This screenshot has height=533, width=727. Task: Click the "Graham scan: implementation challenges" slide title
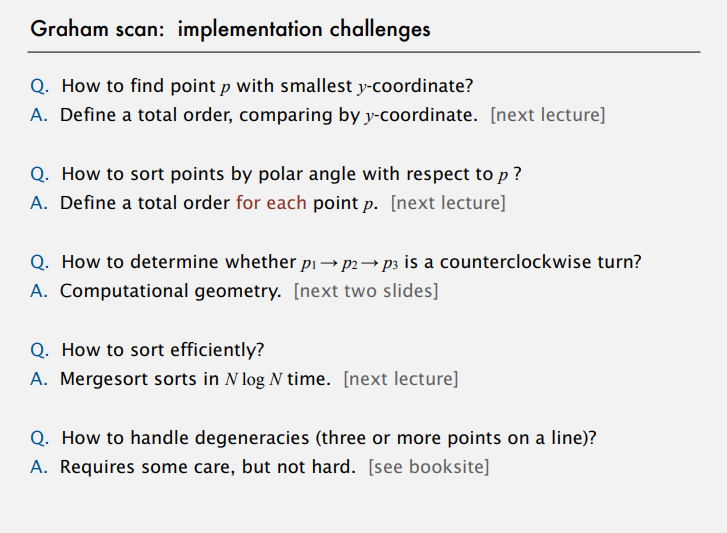point(230,28)
